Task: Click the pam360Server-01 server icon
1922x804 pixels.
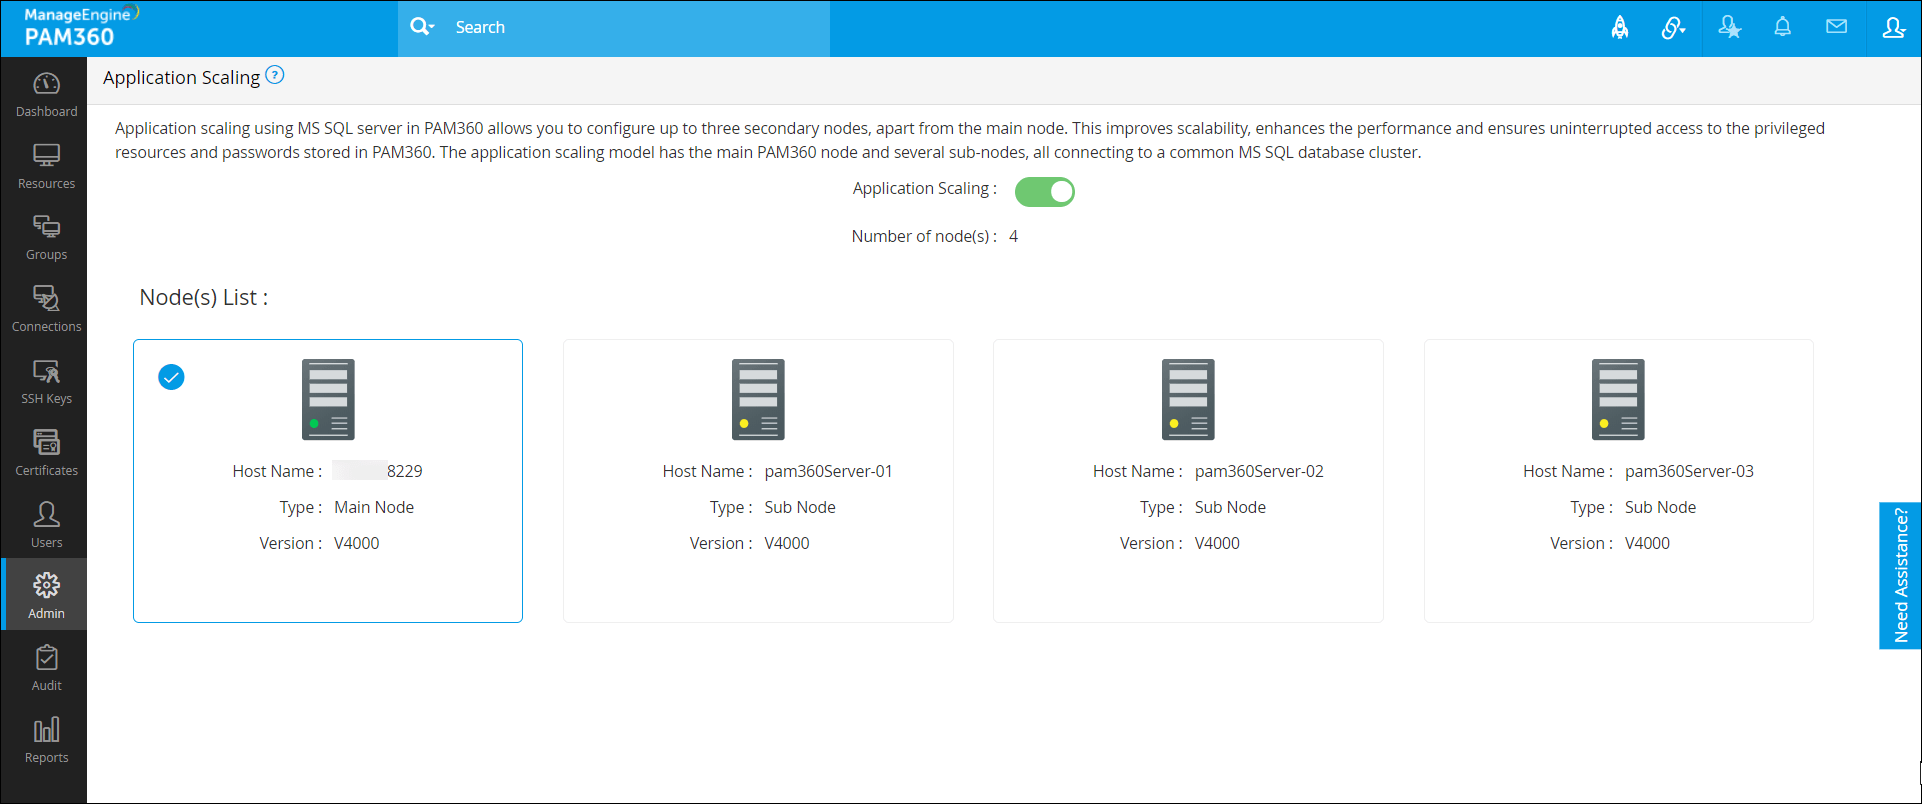Action: pyautogui.click(x=758, y=399)
